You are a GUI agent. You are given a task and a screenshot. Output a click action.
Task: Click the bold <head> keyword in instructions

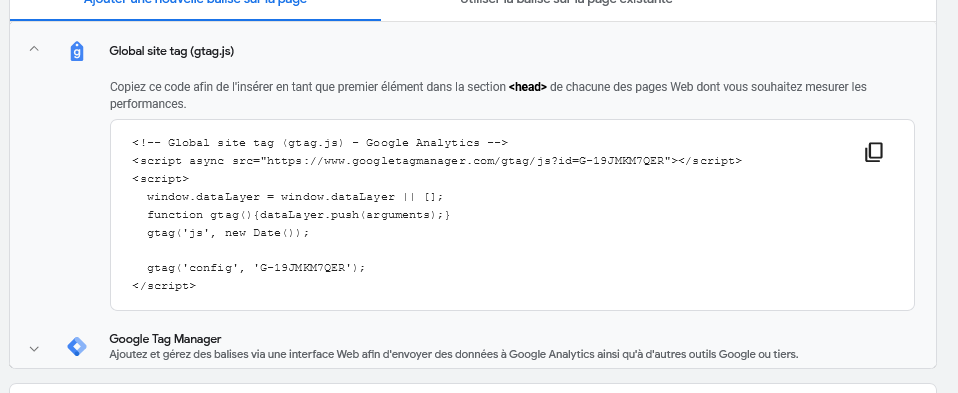click(x=528, y=87)
